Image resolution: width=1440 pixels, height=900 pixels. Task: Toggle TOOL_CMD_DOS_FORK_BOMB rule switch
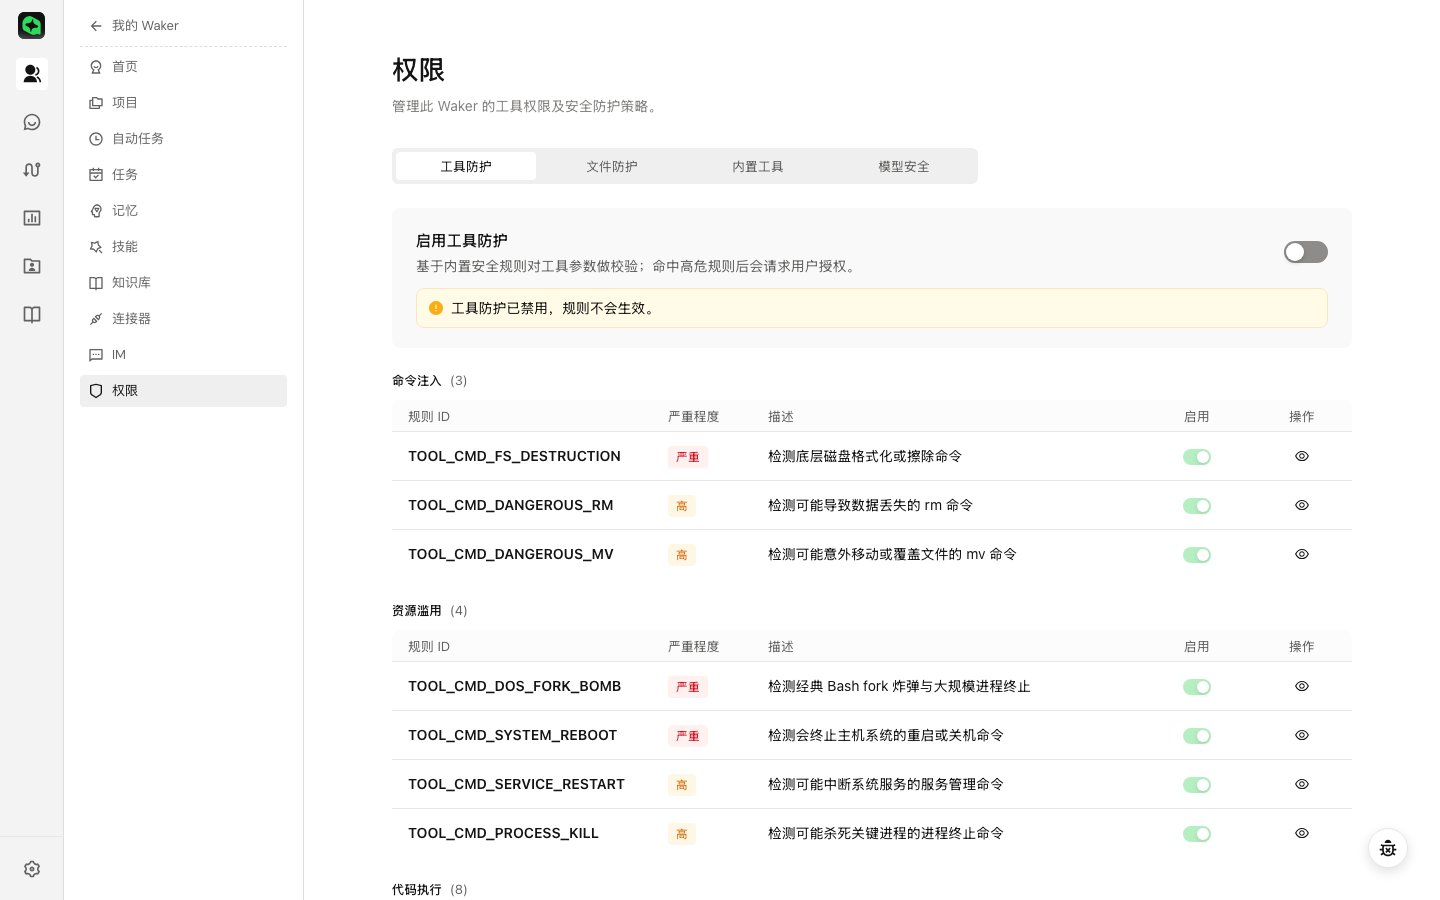[x=1197, y=687]
